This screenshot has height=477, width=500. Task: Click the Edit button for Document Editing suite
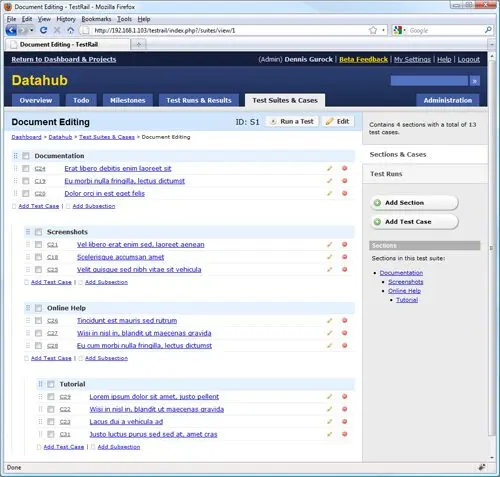pyautogui.click(x=338, y=121)
